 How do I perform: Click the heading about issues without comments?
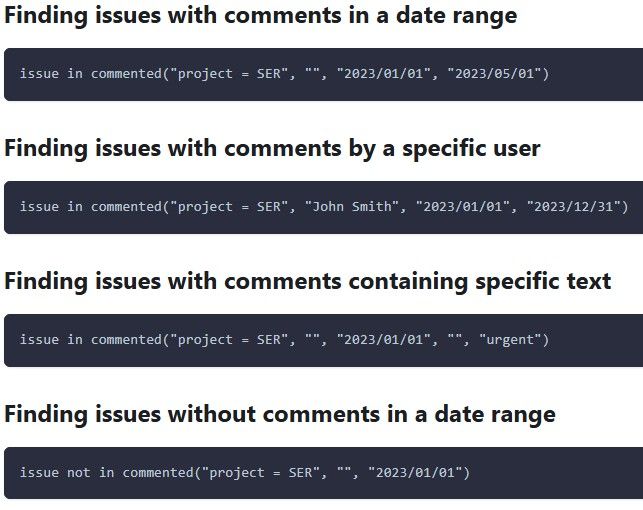(x=280, y=414)
